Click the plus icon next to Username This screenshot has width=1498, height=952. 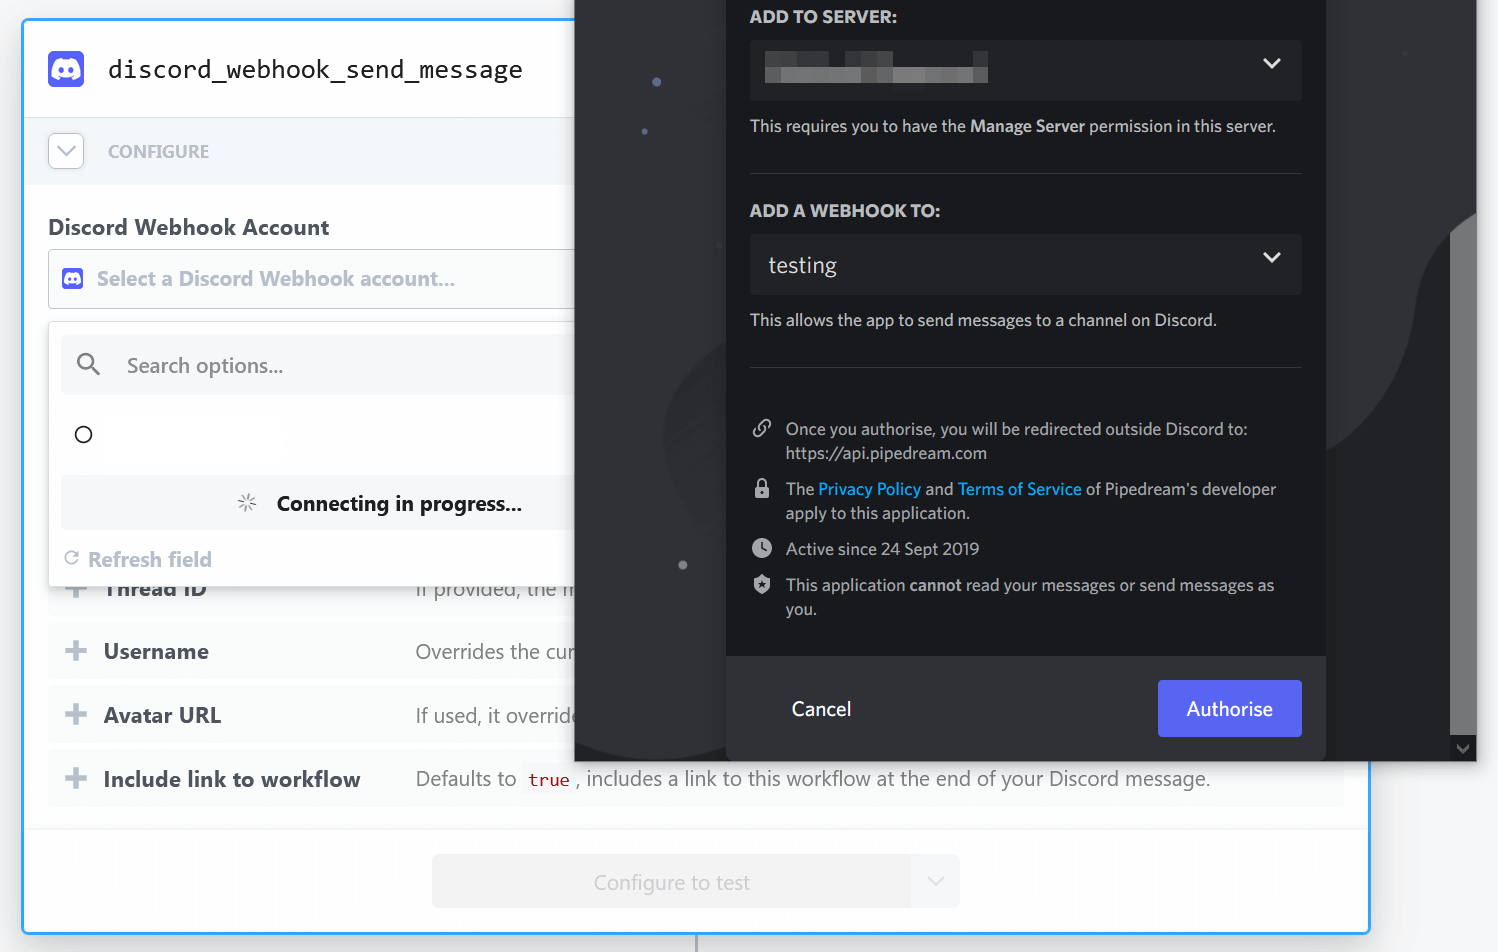click(x=75, y=650)
